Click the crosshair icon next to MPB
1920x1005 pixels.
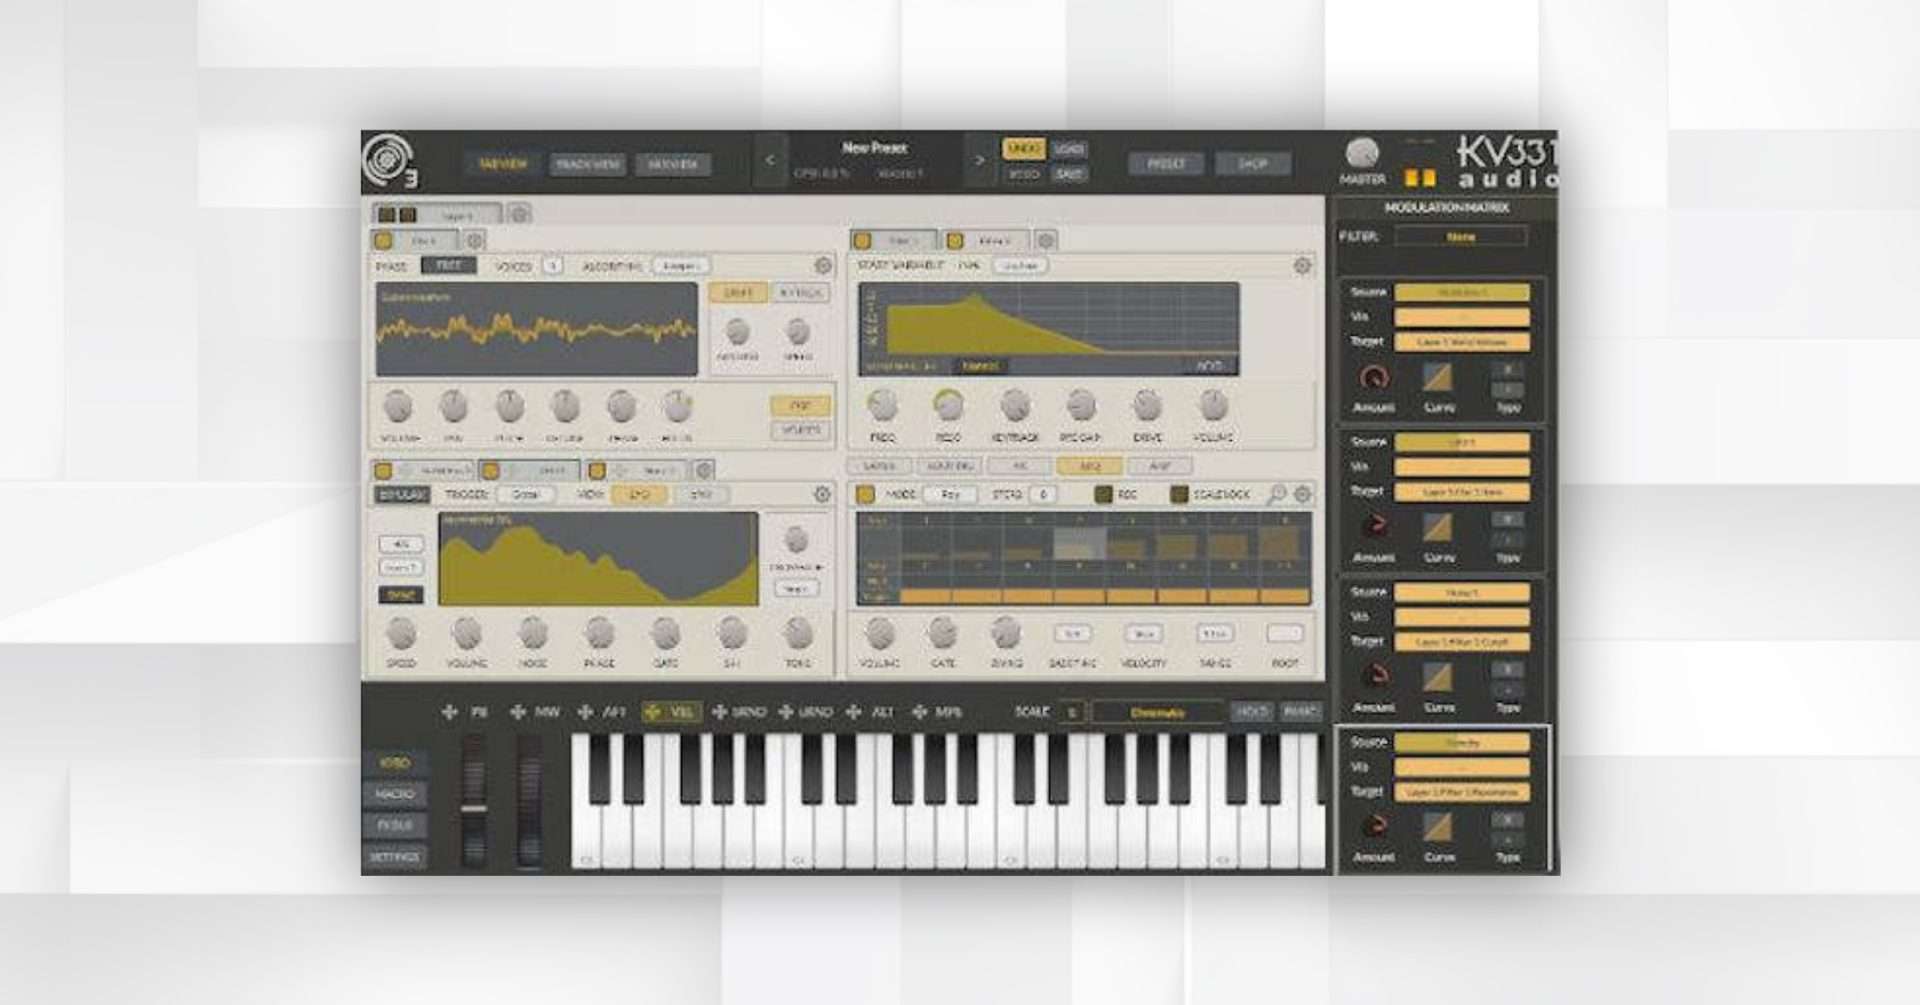(919, 712)
